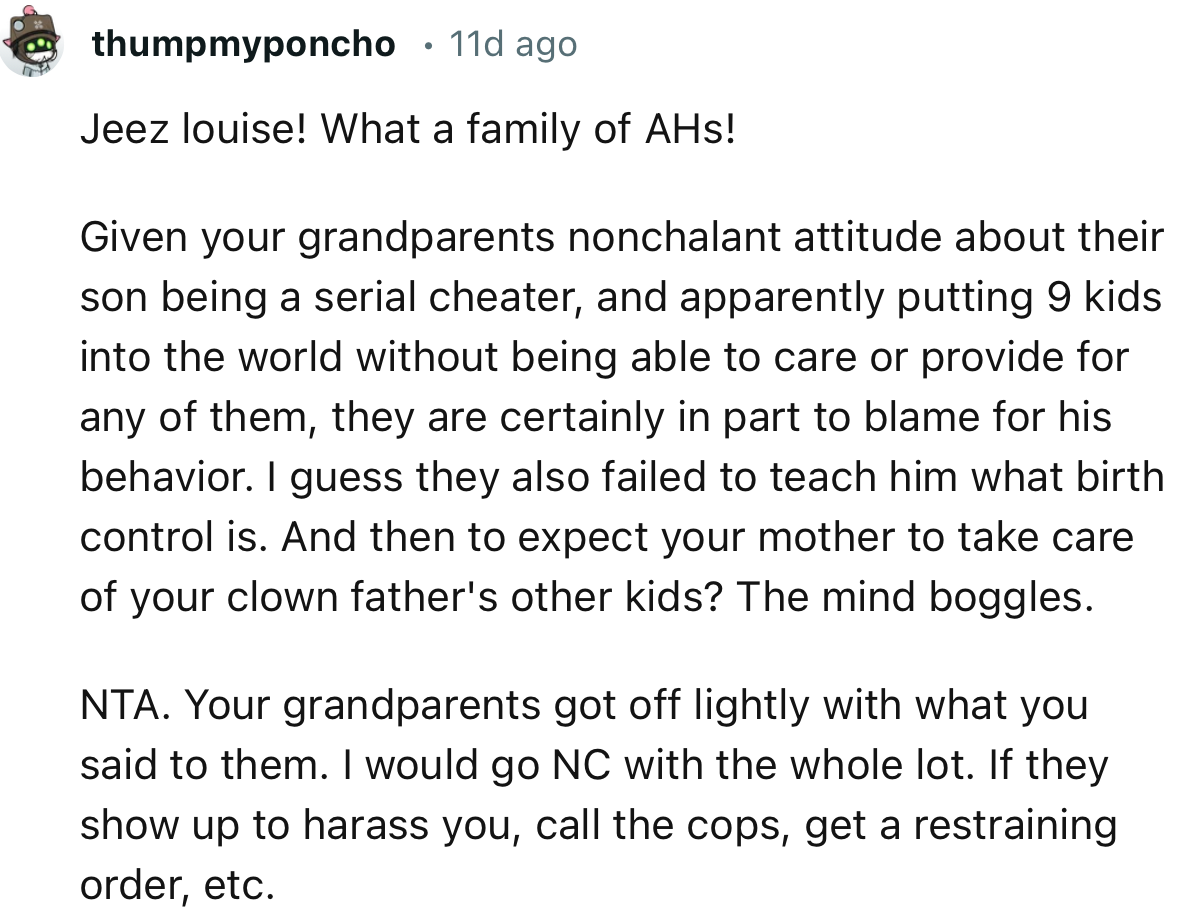Viewport: 1183px width, 910px height.
Task: Click the "11d ago" comment timestamp
Action: 513,44
